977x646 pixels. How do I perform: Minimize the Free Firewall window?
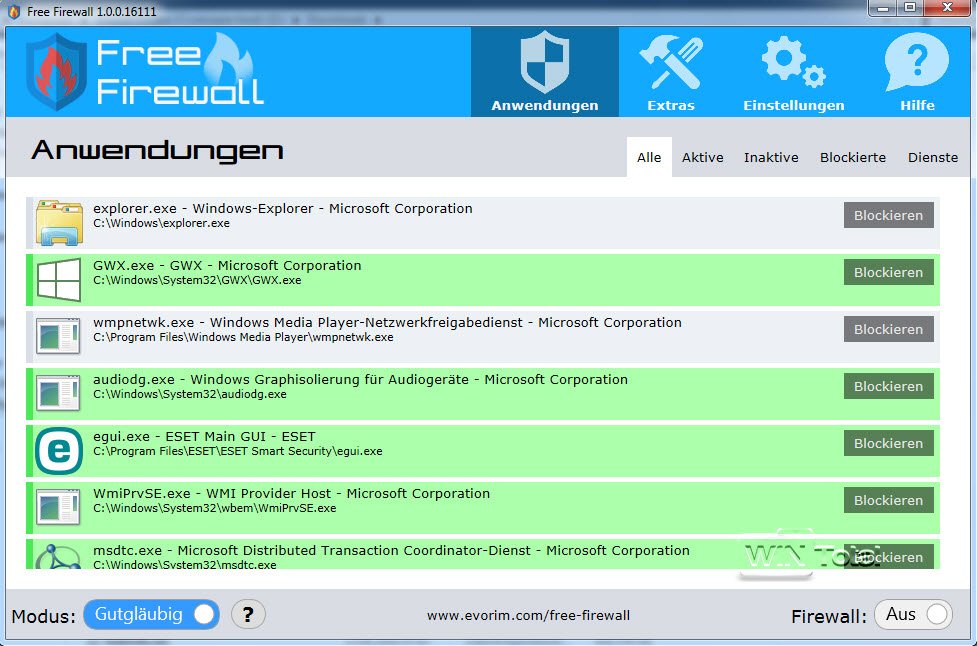coord(883,8)
